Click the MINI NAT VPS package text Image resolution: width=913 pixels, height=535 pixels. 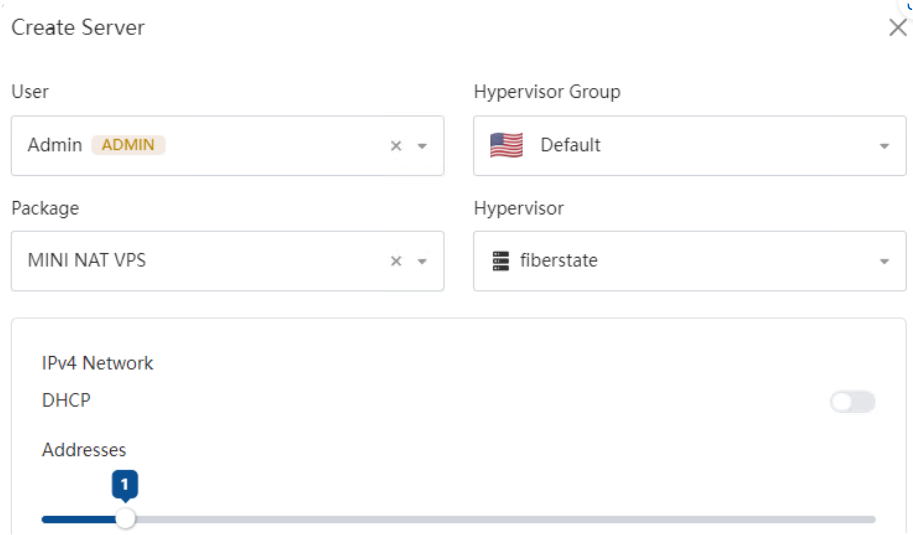point(87,260)
